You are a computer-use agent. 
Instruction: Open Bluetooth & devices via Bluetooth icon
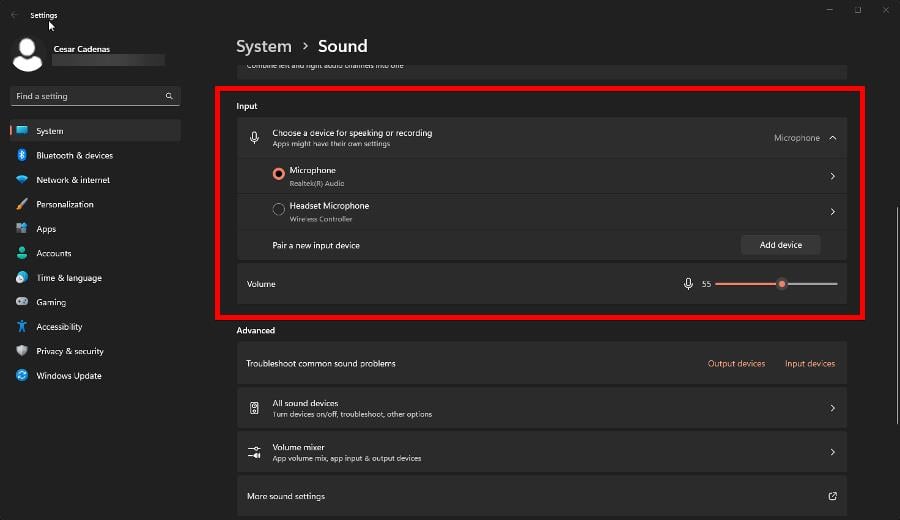(22, 155)
